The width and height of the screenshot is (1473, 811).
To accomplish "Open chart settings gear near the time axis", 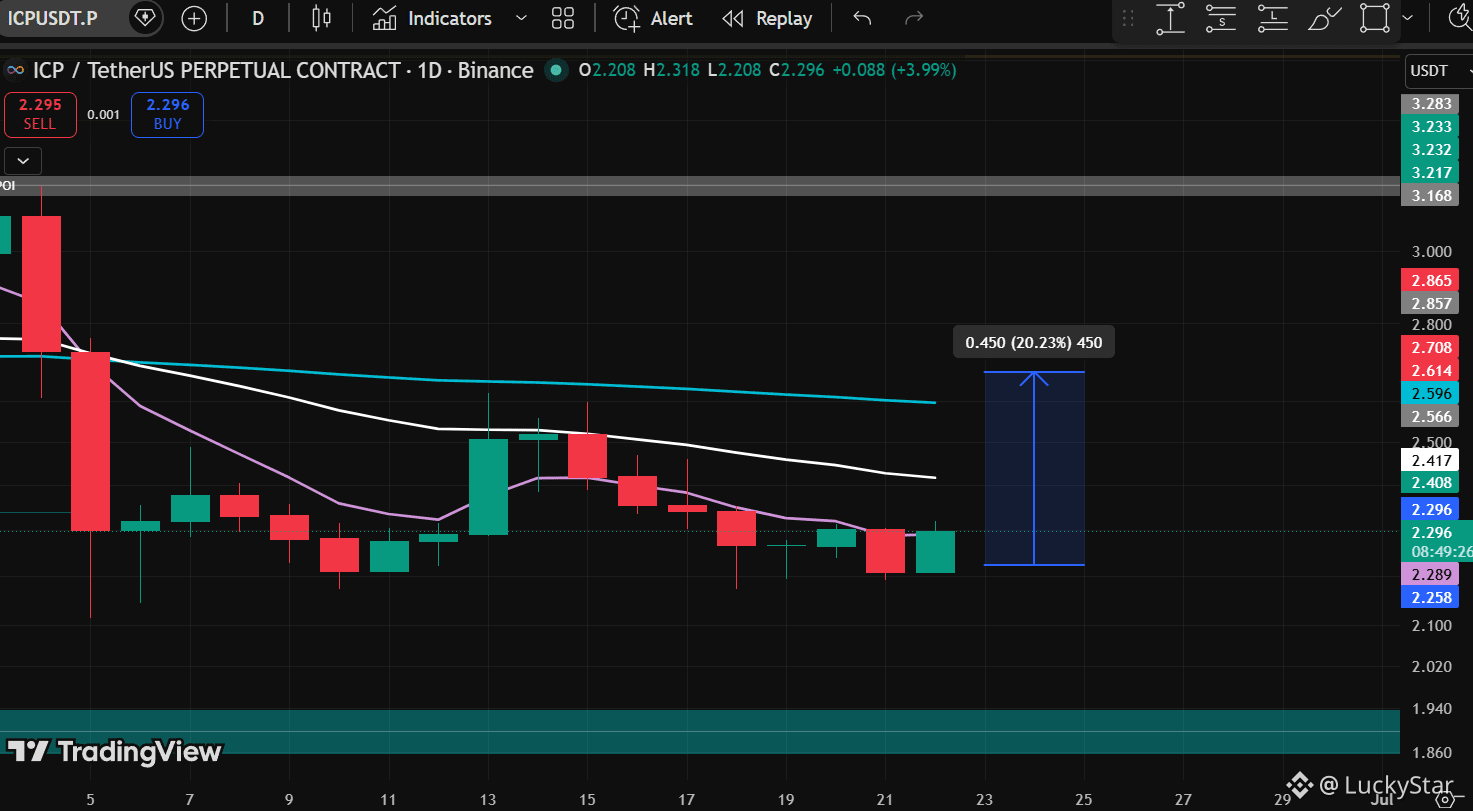I will pyautogui.click(x=1444, y=799).
